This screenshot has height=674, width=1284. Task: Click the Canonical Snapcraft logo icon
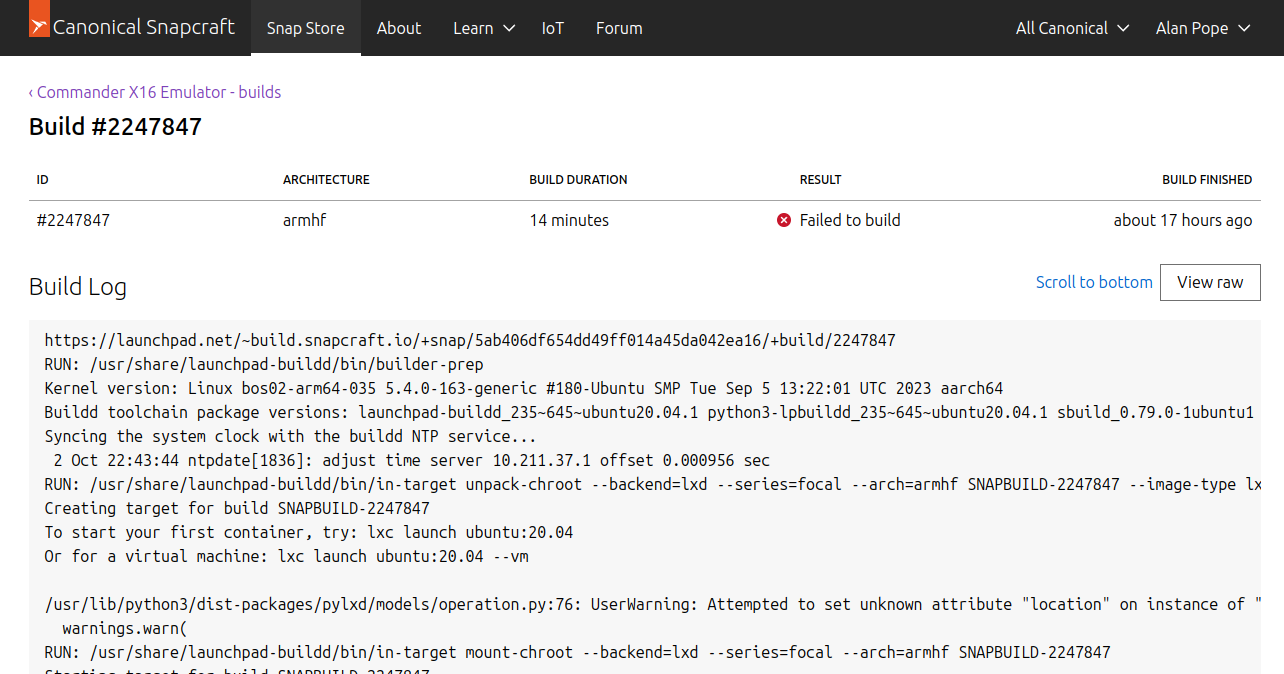38,21
